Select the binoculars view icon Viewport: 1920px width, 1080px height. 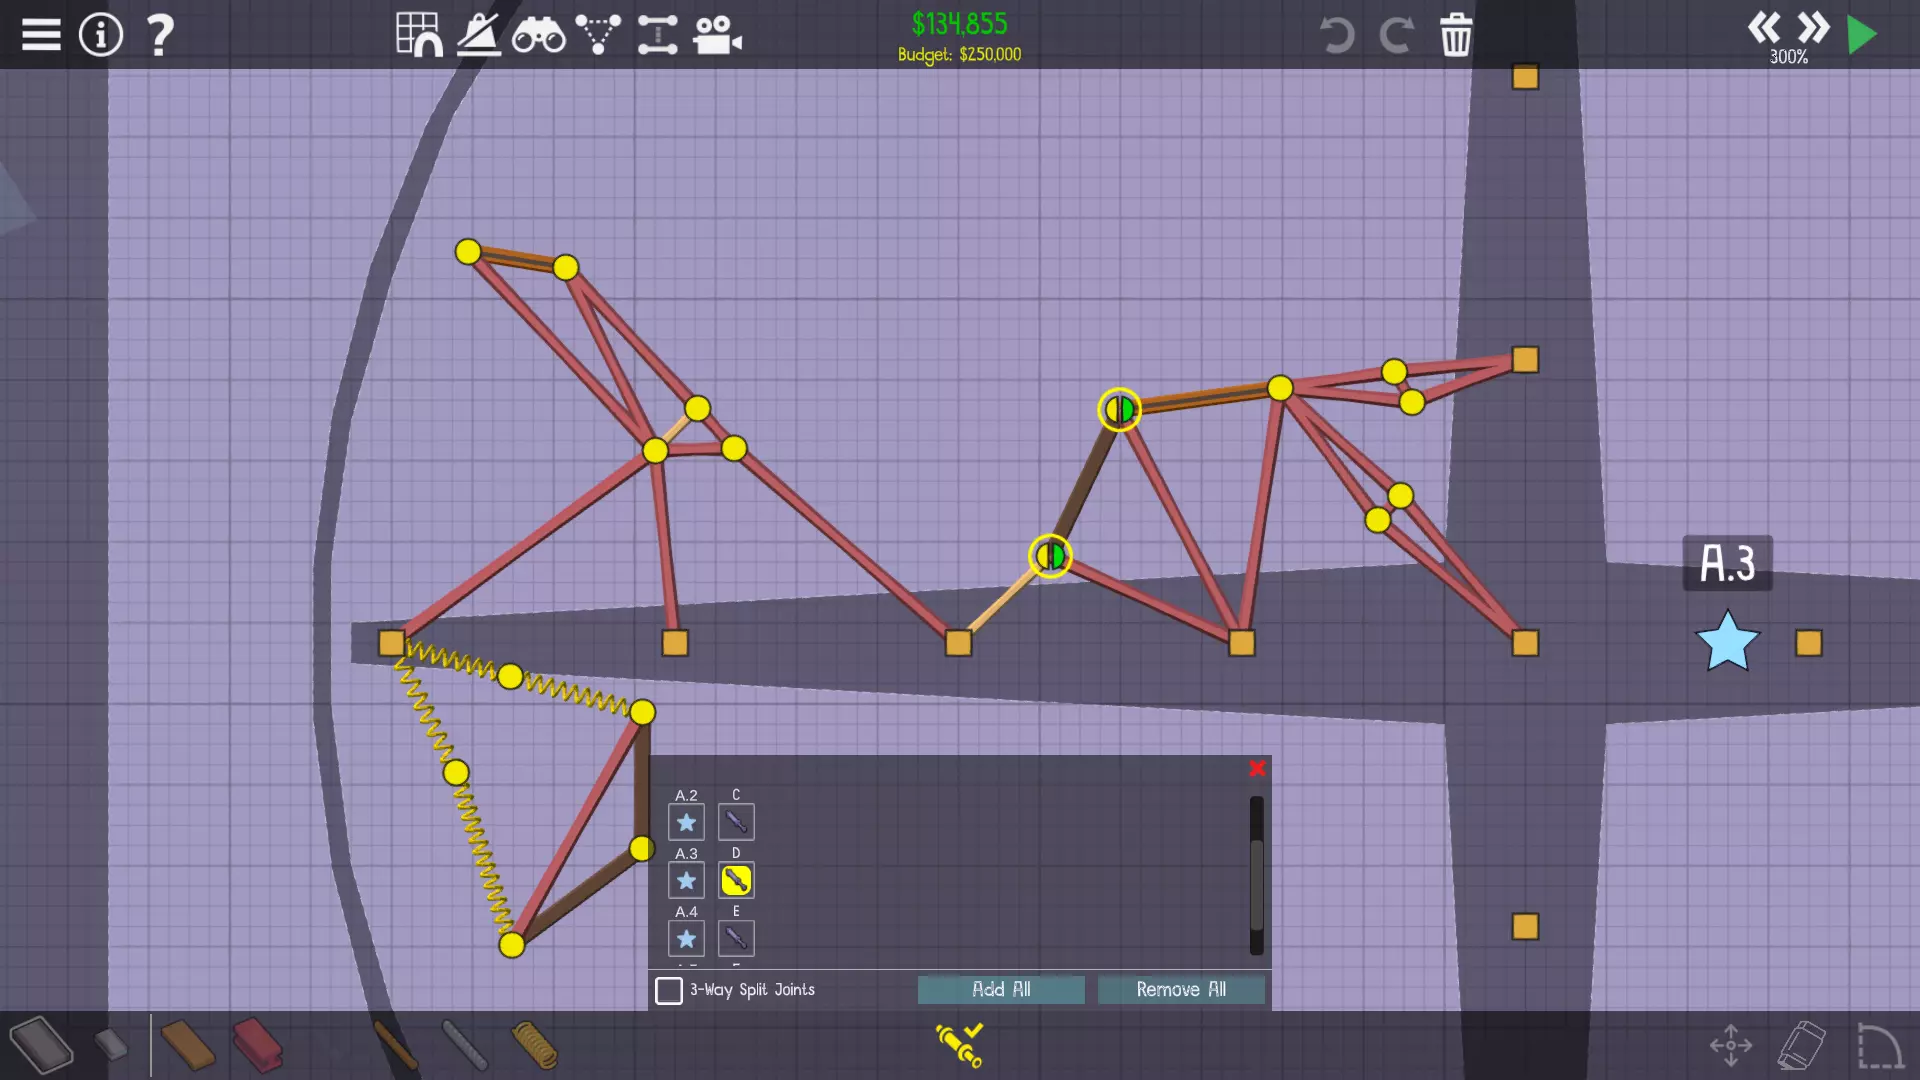coord(538,37)
